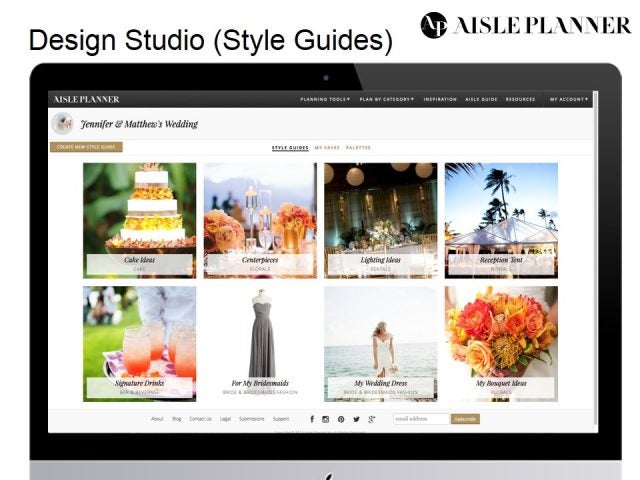Switch to the My Faves tab
The width and height of the screenshot is (640, 480).
(327, 148)
